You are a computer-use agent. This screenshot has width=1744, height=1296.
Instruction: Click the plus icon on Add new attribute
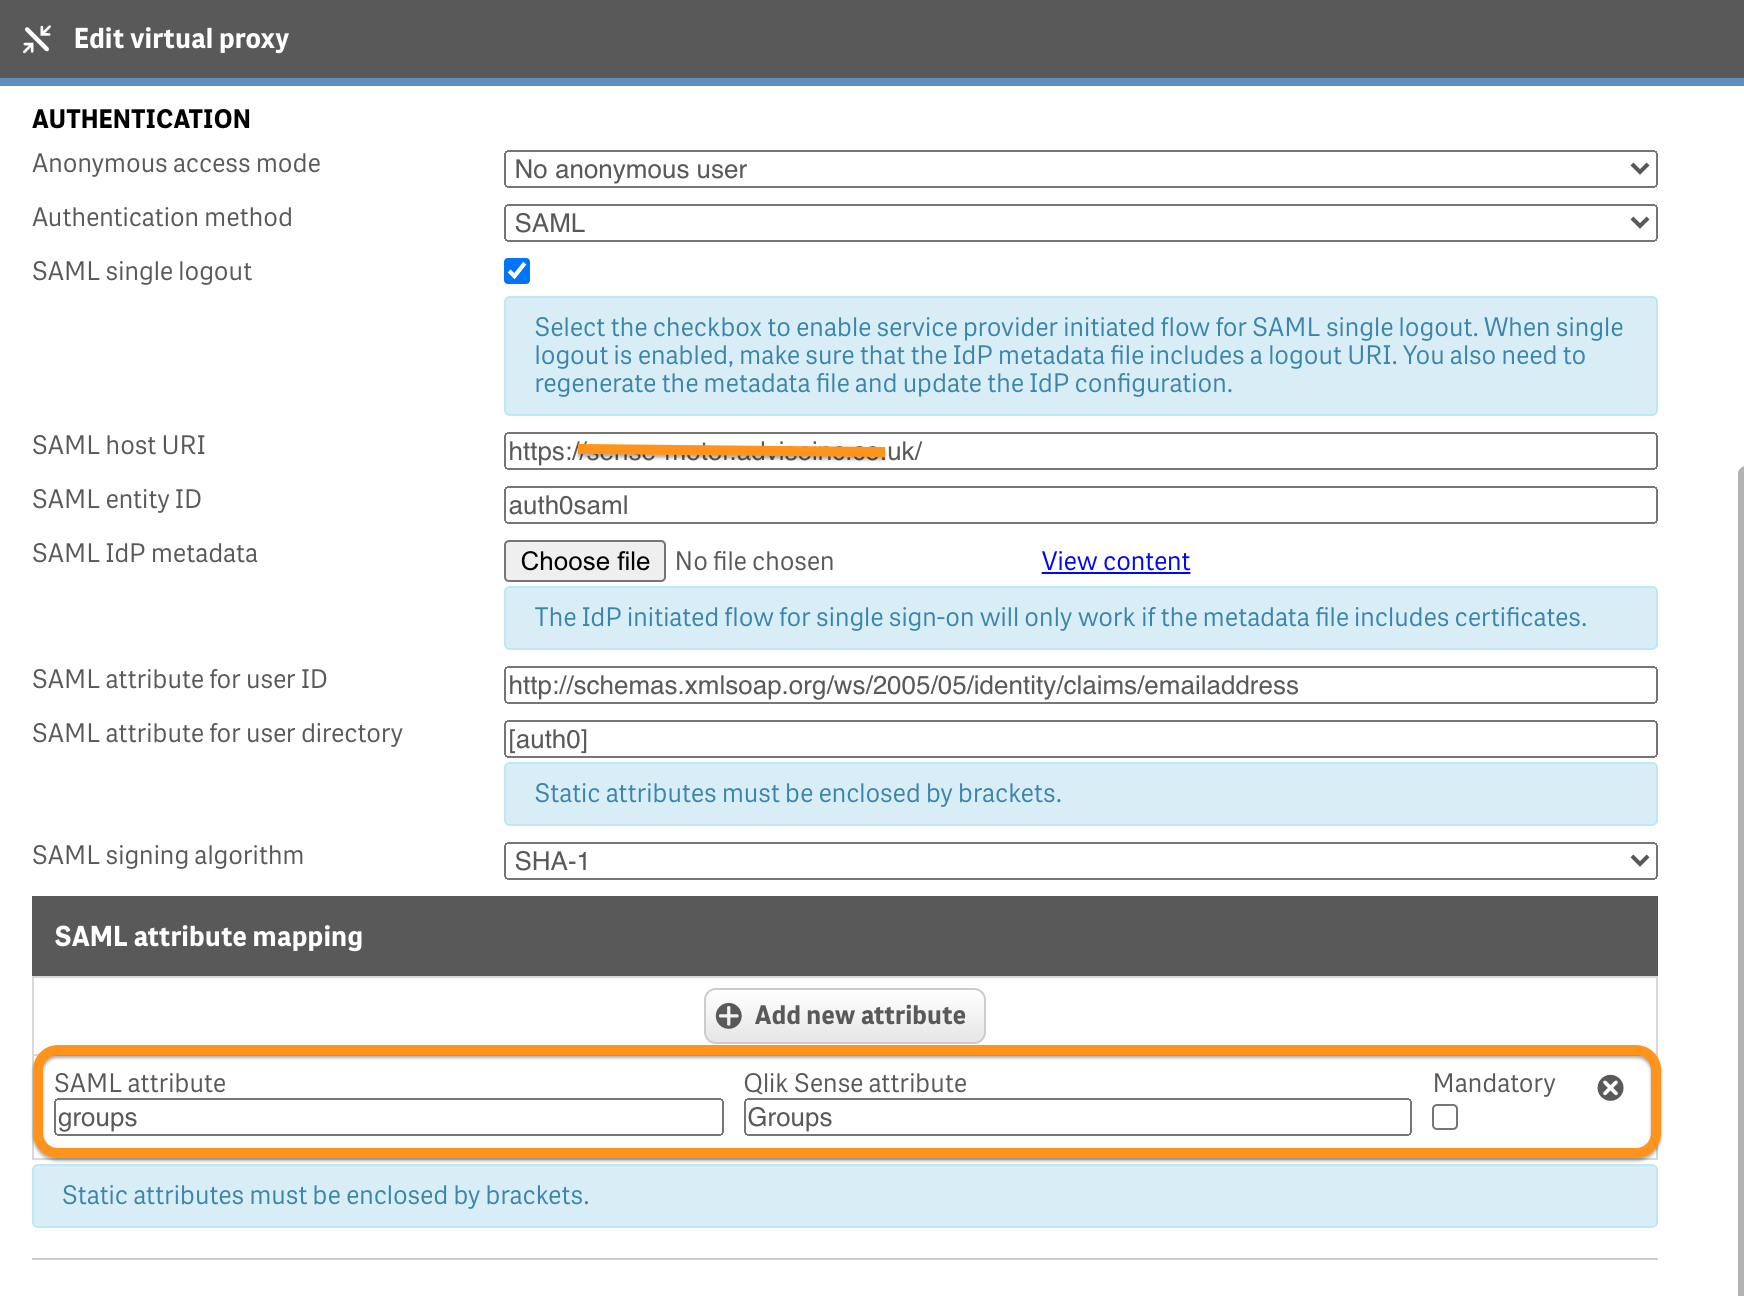click(x=729, y=1016)
